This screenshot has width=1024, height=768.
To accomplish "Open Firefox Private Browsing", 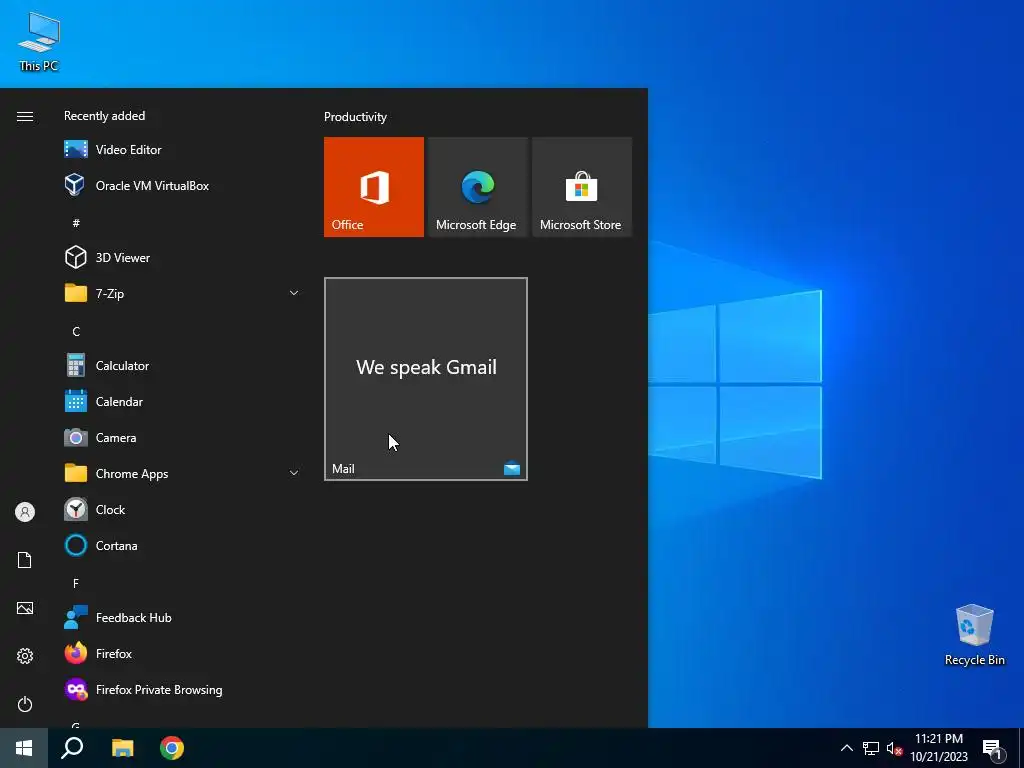I will pos(182,690).
